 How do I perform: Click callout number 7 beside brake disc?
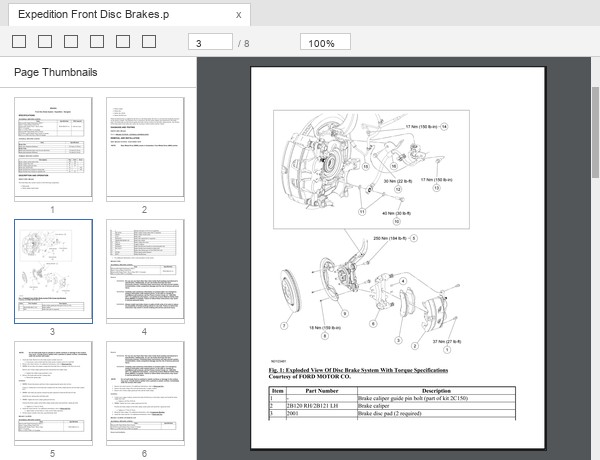[284, 326]
